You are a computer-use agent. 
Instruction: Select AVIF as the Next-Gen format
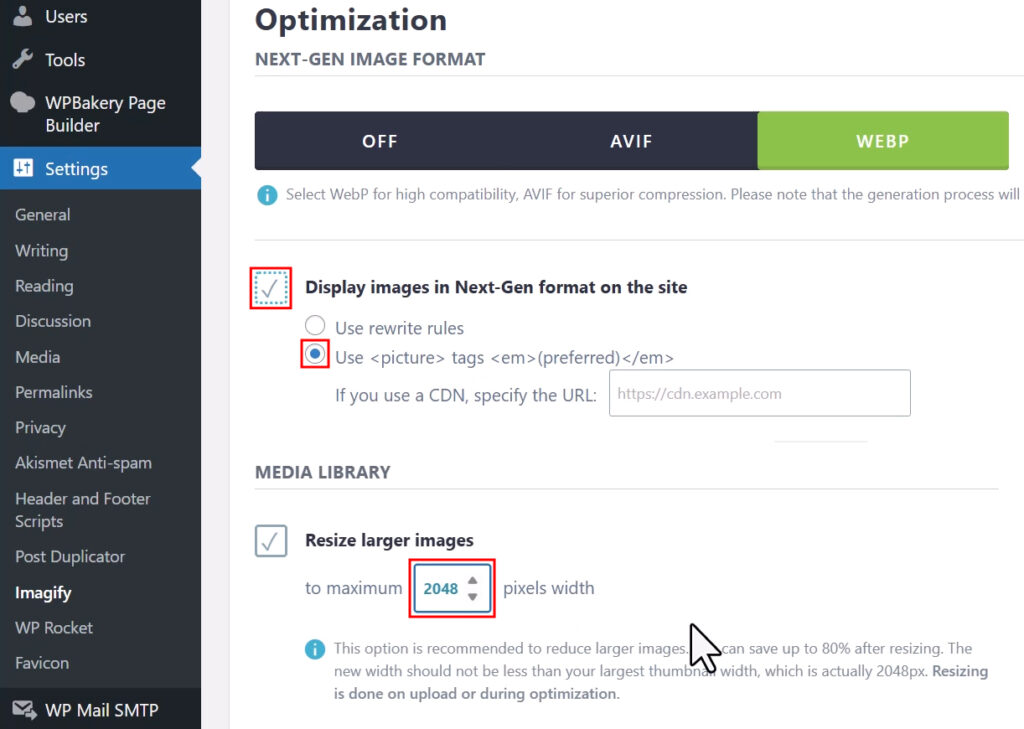click(x=630, y=141)
